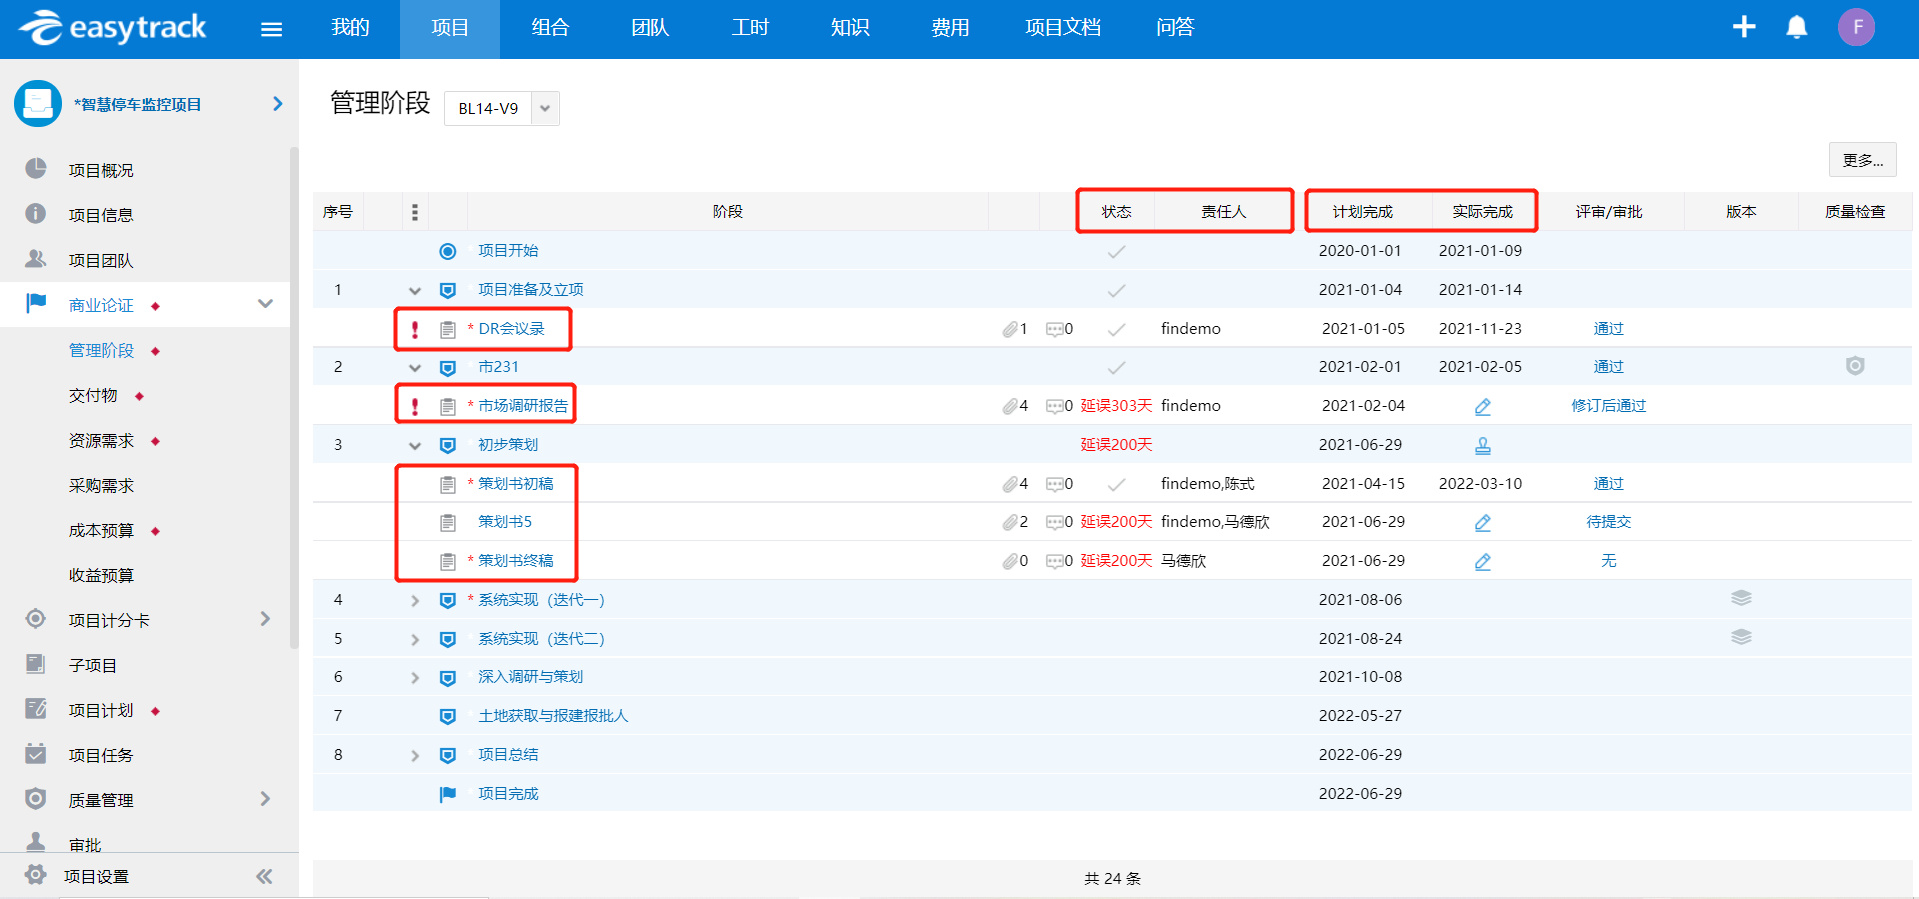
Task: Click the 状态 column header
Action: [1116, 212]
